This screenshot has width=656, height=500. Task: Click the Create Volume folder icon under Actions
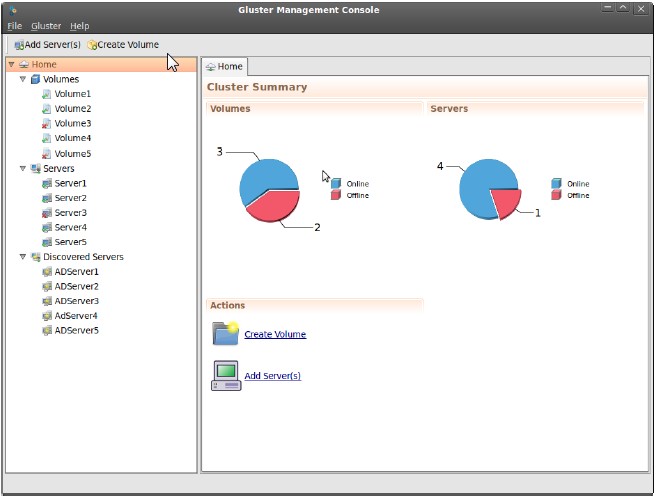click(x=225, y=334)
